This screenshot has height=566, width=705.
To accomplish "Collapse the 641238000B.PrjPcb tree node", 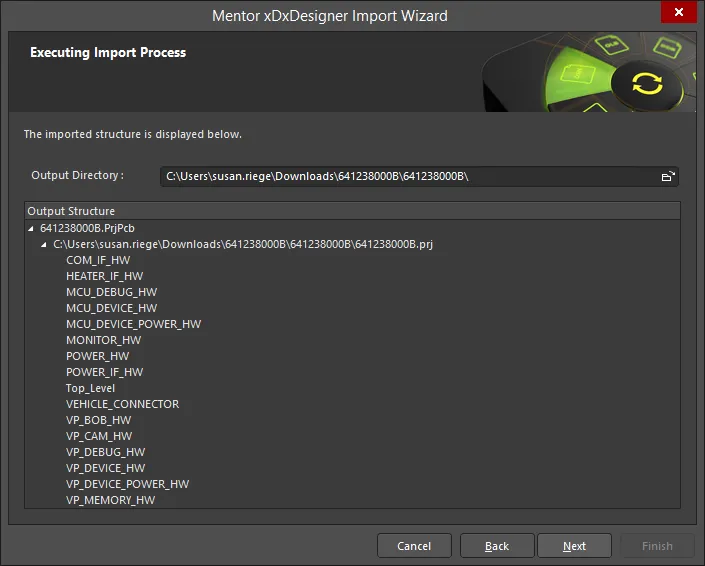I will click(31, 228).
